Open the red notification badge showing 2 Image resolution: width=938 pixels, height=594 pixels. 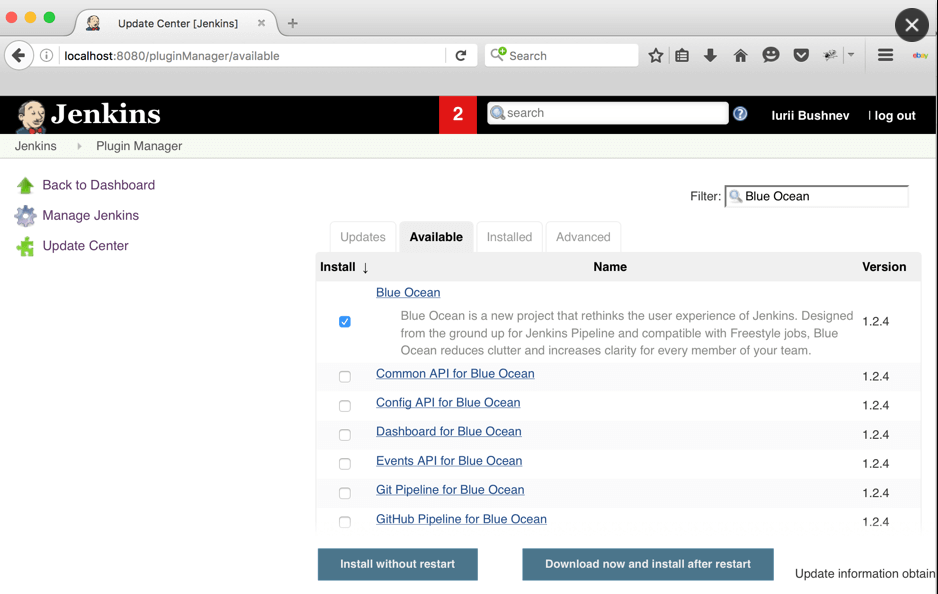click(458, 115)
